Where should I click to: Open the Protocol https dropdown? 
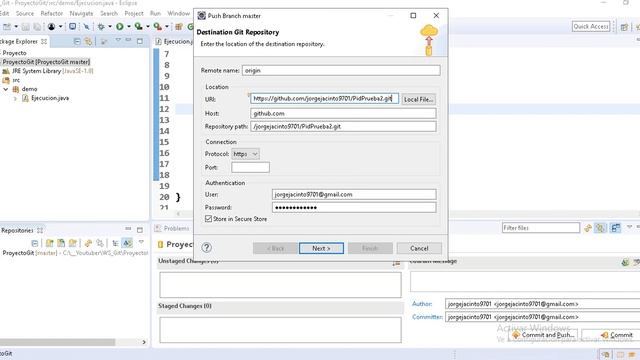[245, 154]
